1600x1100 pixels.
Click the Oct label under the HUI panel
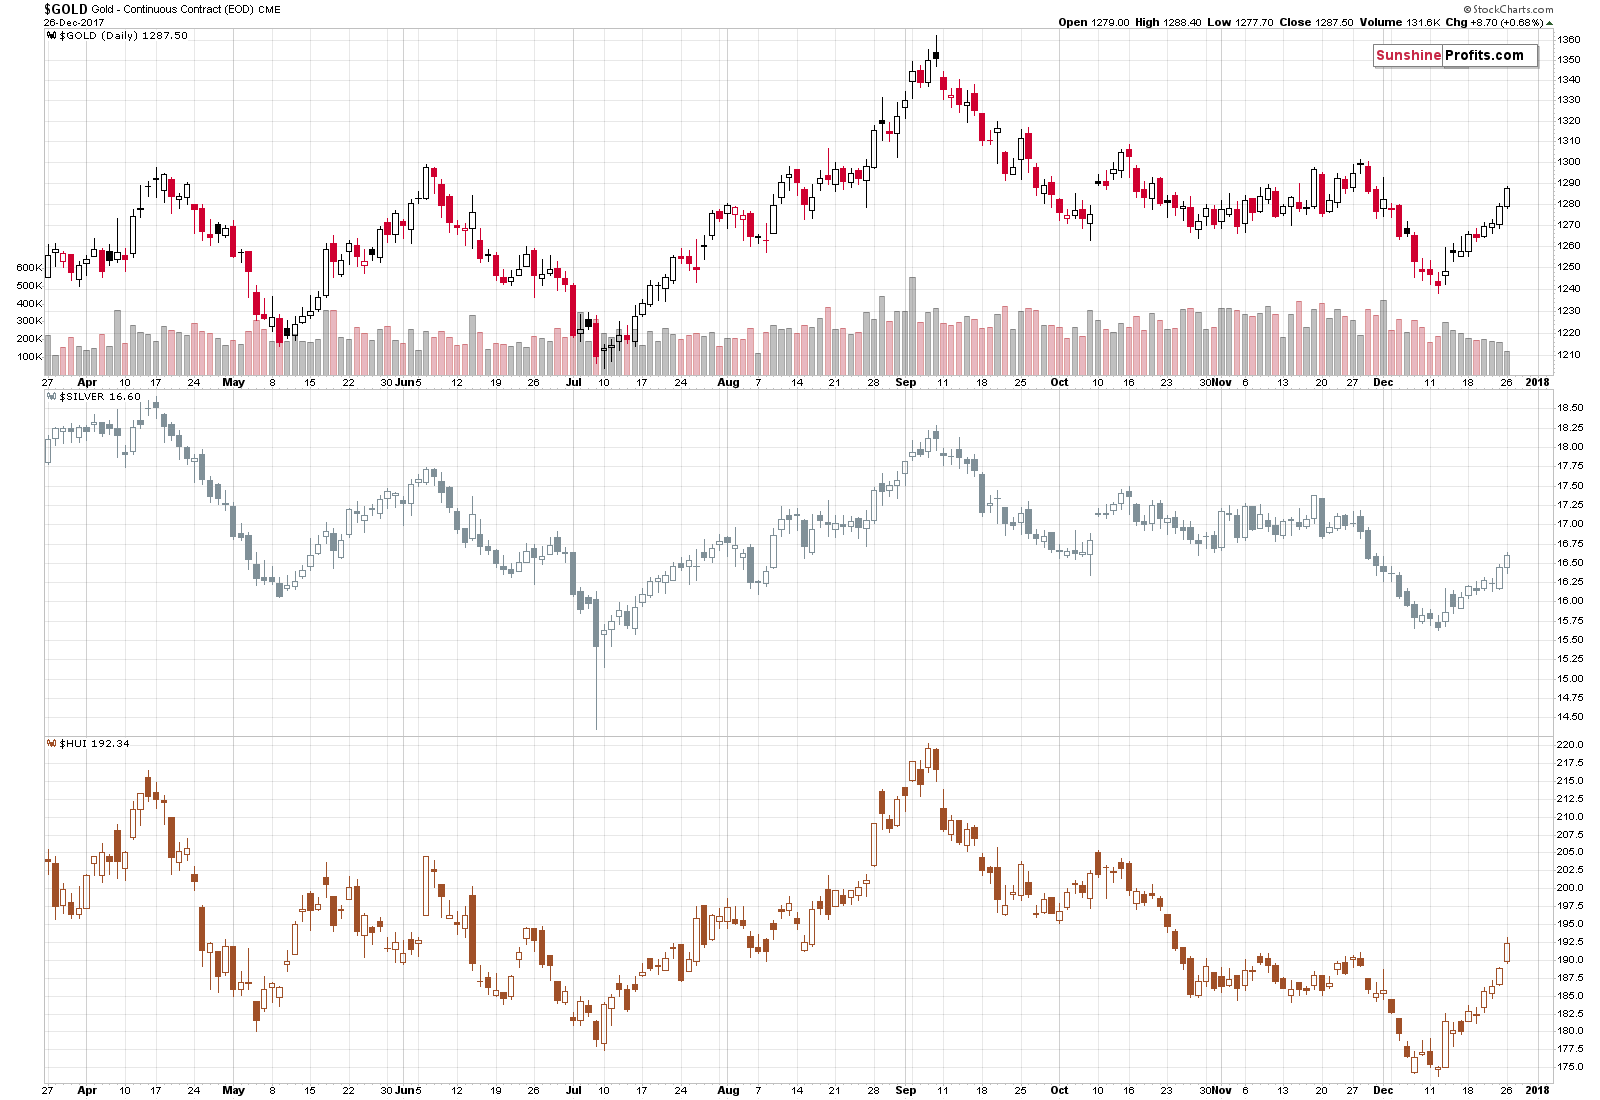pos(1059,1090)
